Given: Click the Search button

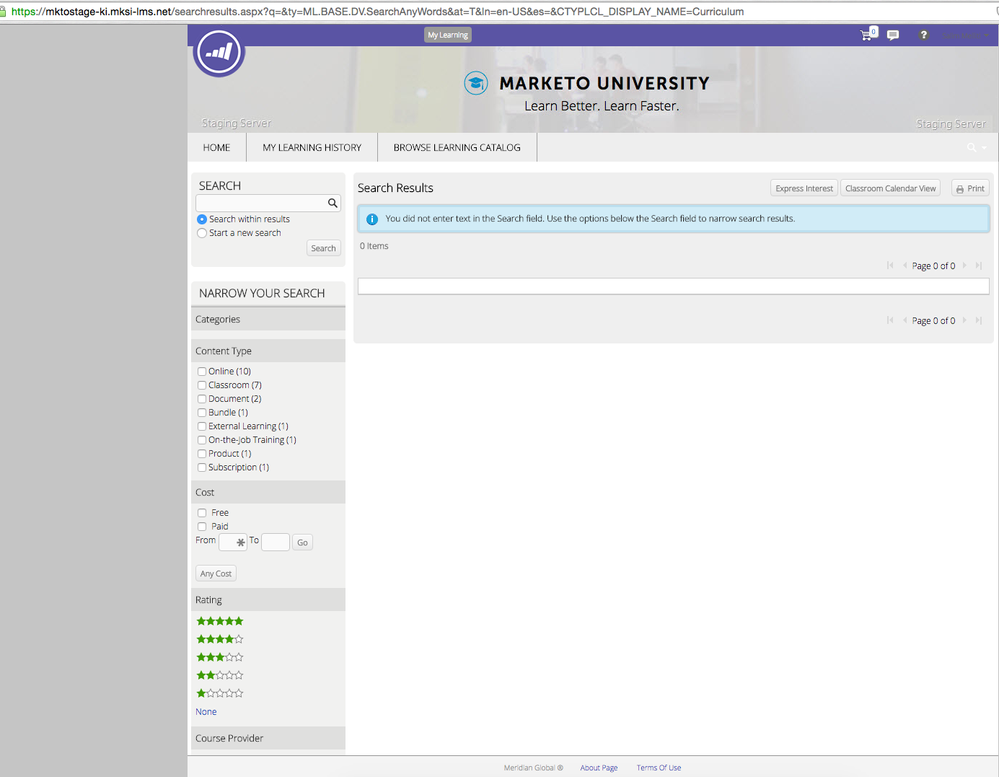Looking at the screenshot, I should [x=324, y=248].
